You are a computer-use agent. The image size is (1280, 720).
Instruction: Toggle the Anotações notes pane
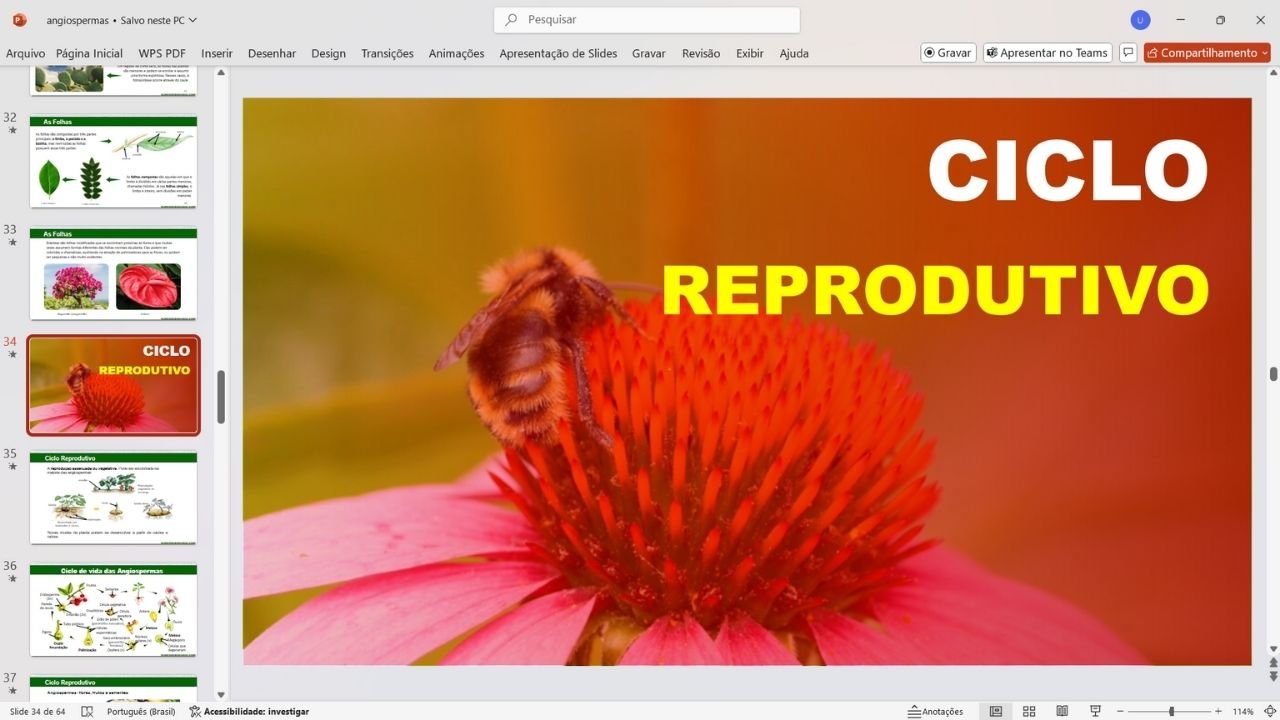tap(935, 711)
